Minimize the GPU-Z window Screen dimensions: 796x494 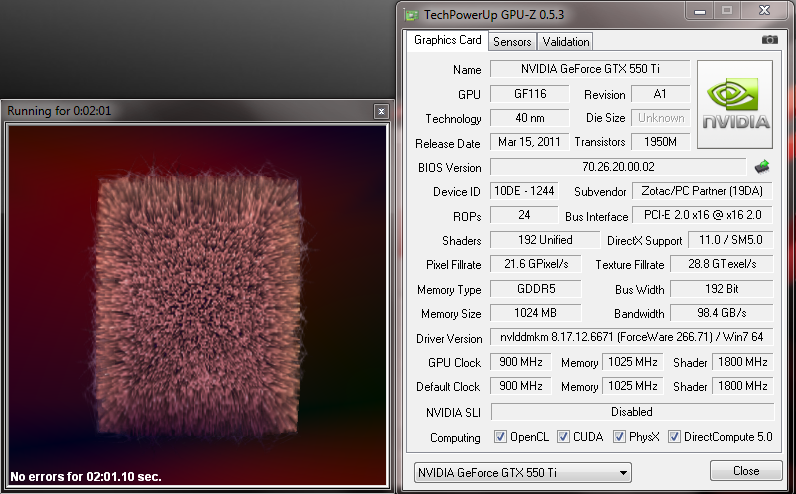pos(700,10)
